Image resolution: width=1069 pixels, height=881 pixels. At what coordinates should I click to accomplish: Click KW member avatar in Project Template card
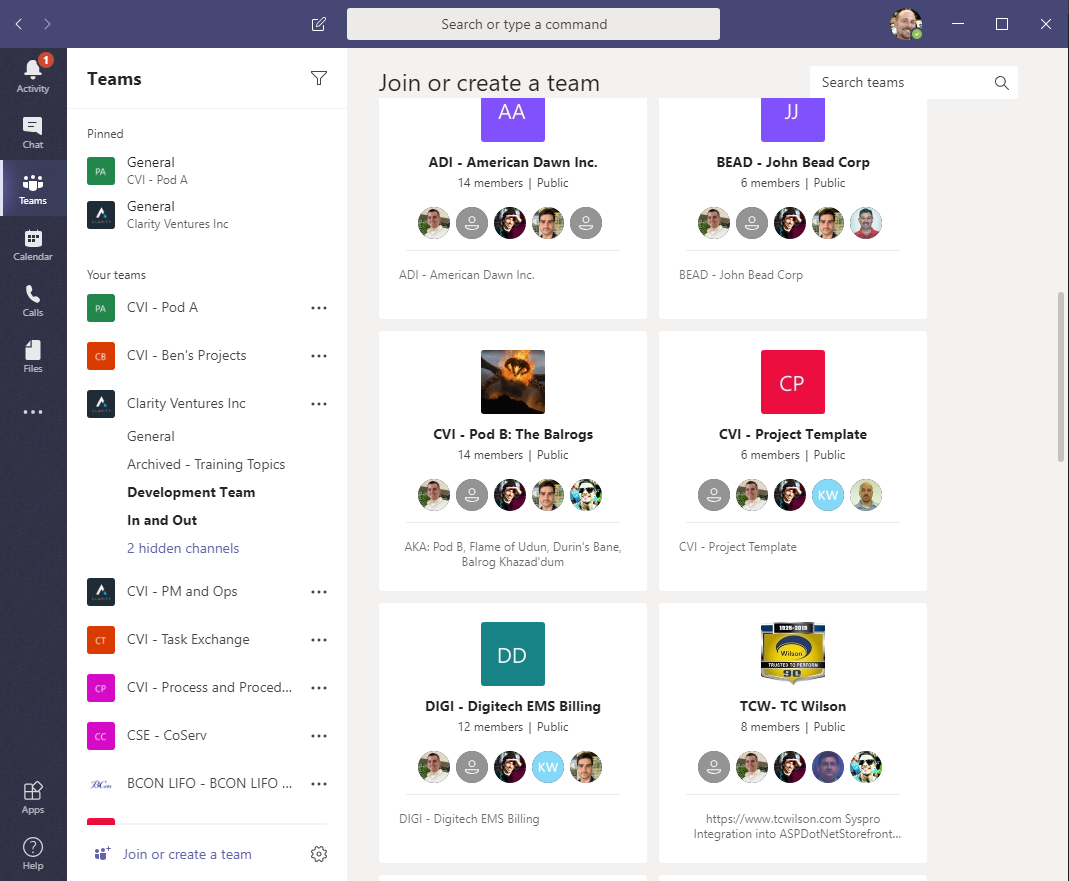827,495
